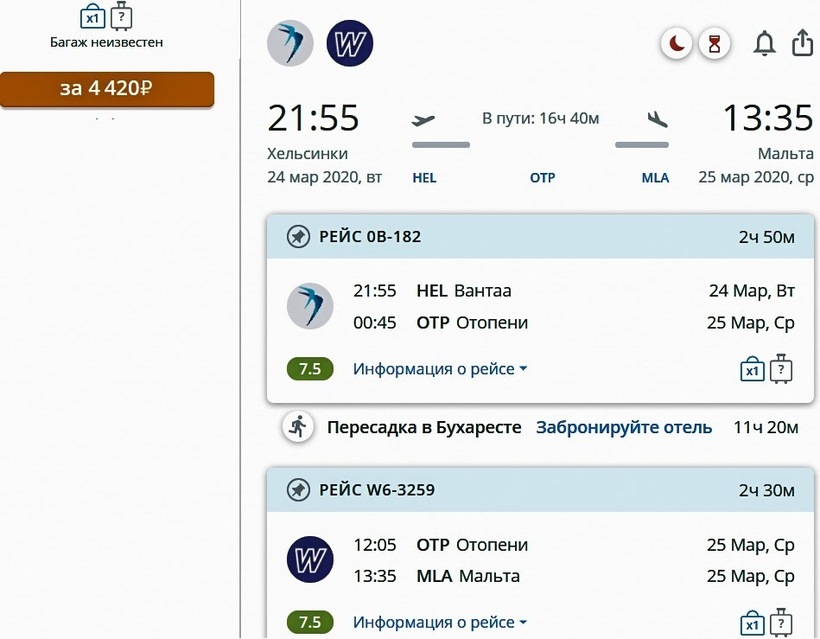The width and height of the screenshot is (820, 639).
Task: Click the РЕЙС 0B-182 header title
Action: (x=370, y=237)
